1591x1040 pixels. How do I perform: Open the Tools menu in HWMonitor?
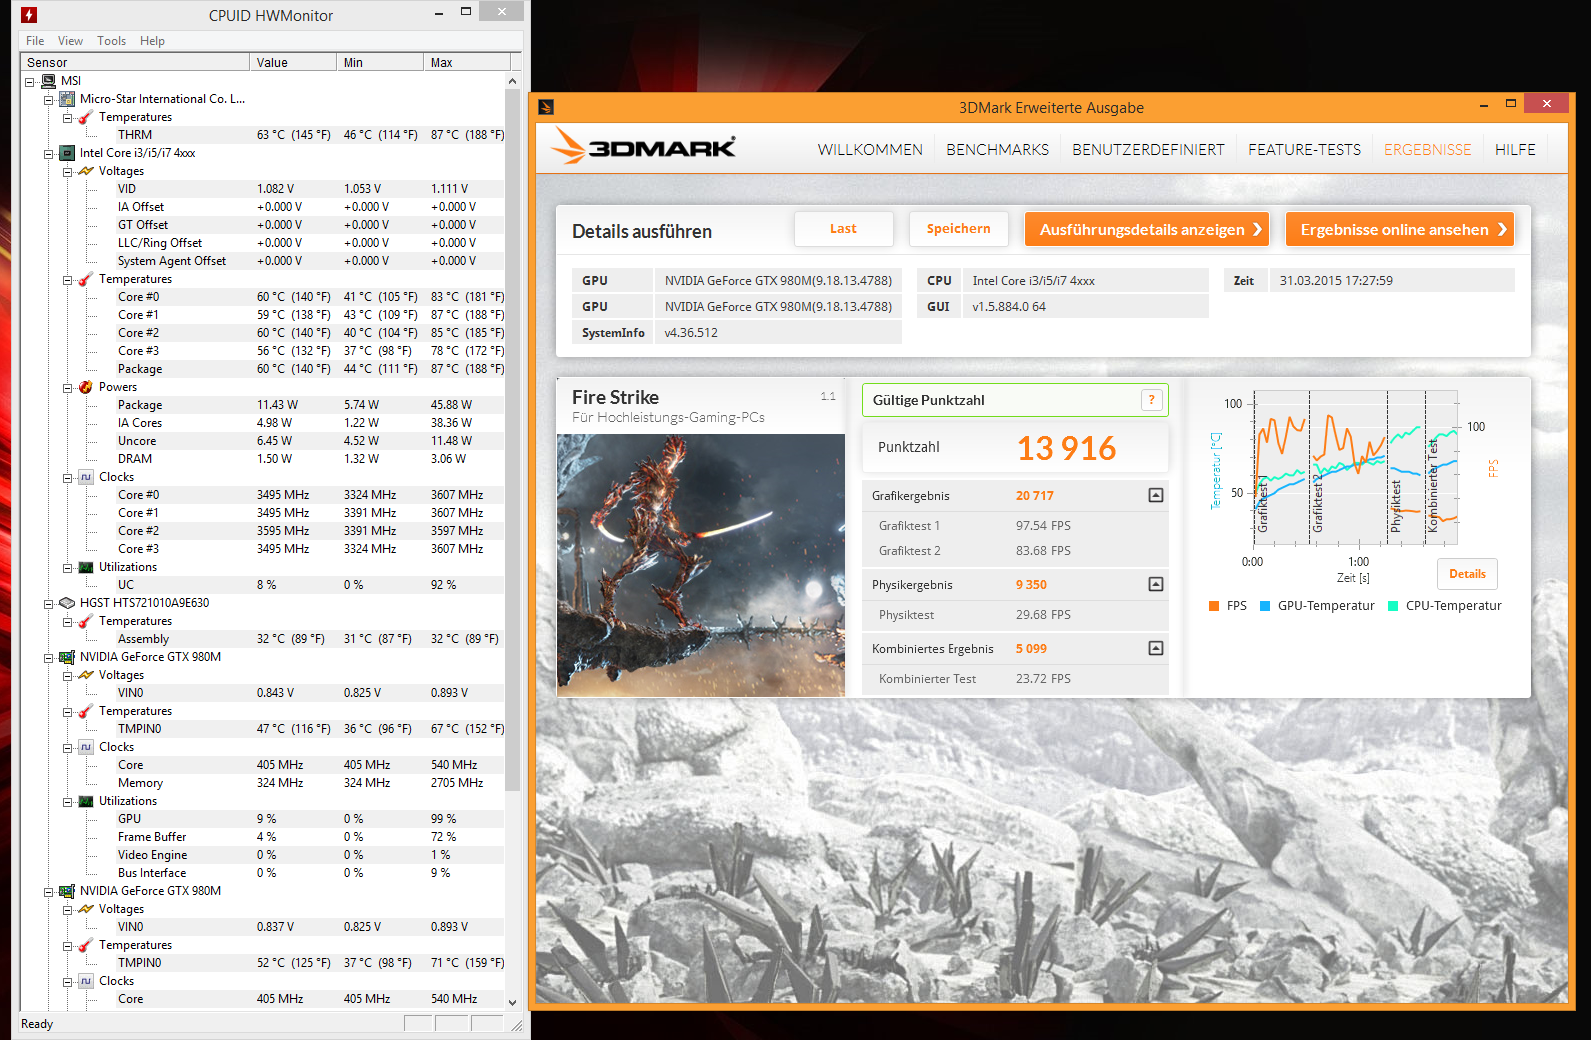coord(111,41)
